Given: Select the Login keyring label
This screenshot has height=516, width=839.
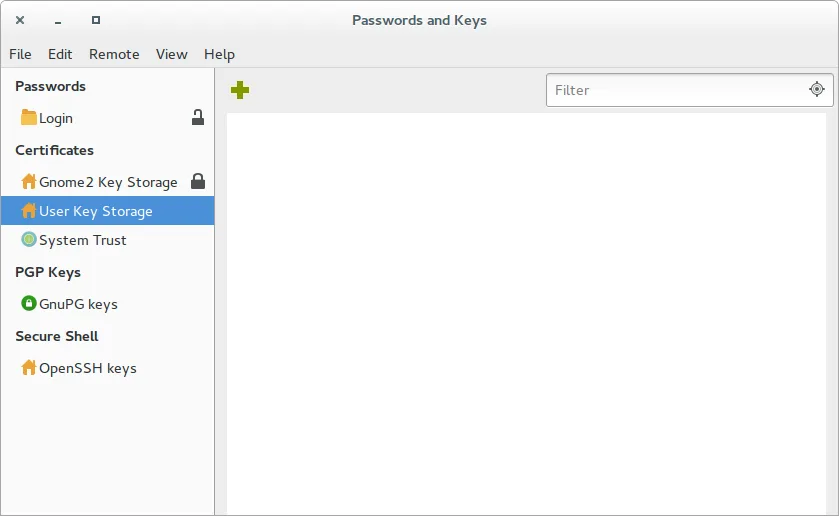Looking at the screenshot, I should 56,118.
